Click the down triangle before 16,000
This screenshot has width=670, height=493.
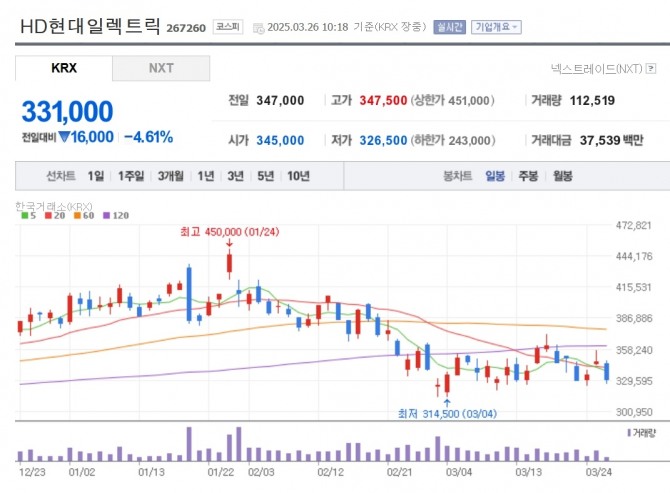click(64, 137)
